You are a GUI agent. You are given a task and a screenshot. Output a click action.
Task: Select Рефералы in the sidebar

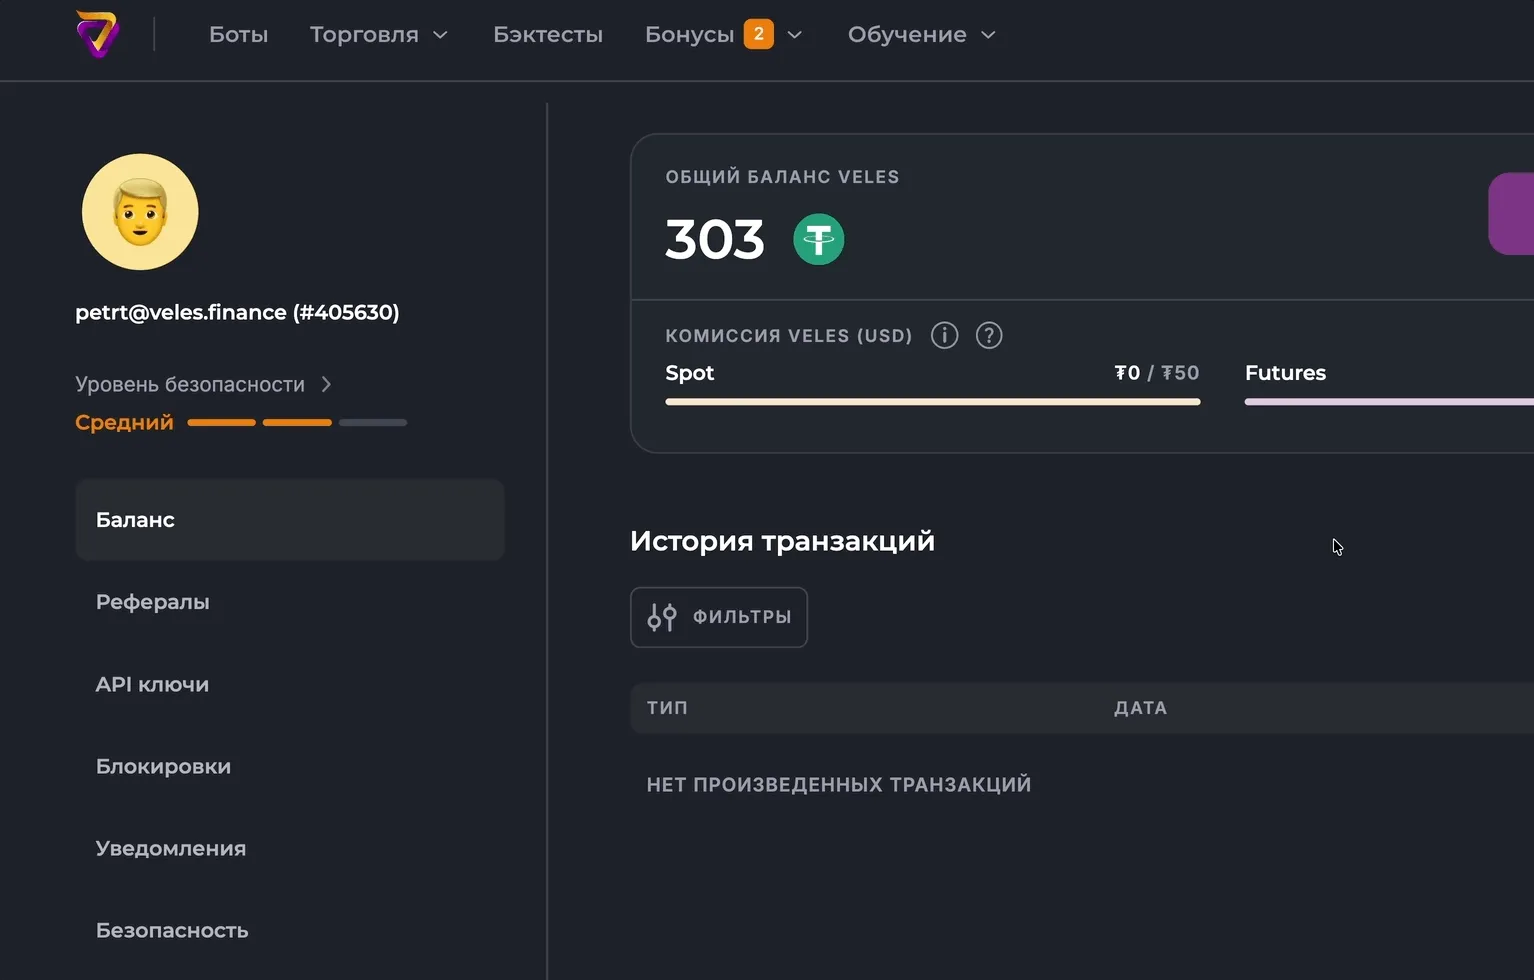pyautogui.click(x=152, y=601)
